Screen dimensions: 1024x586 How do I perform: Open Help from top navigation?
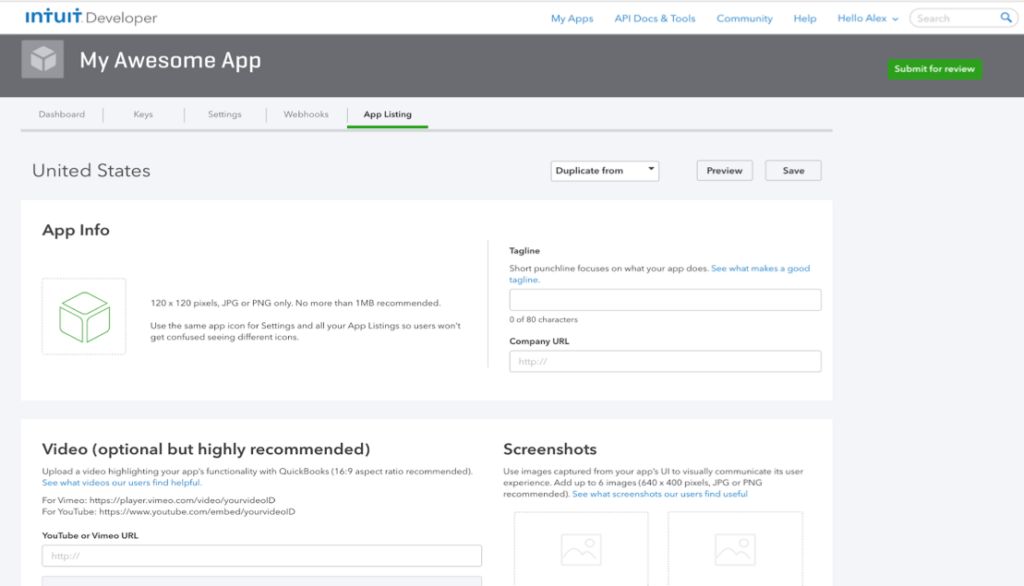tap(805, 18)
